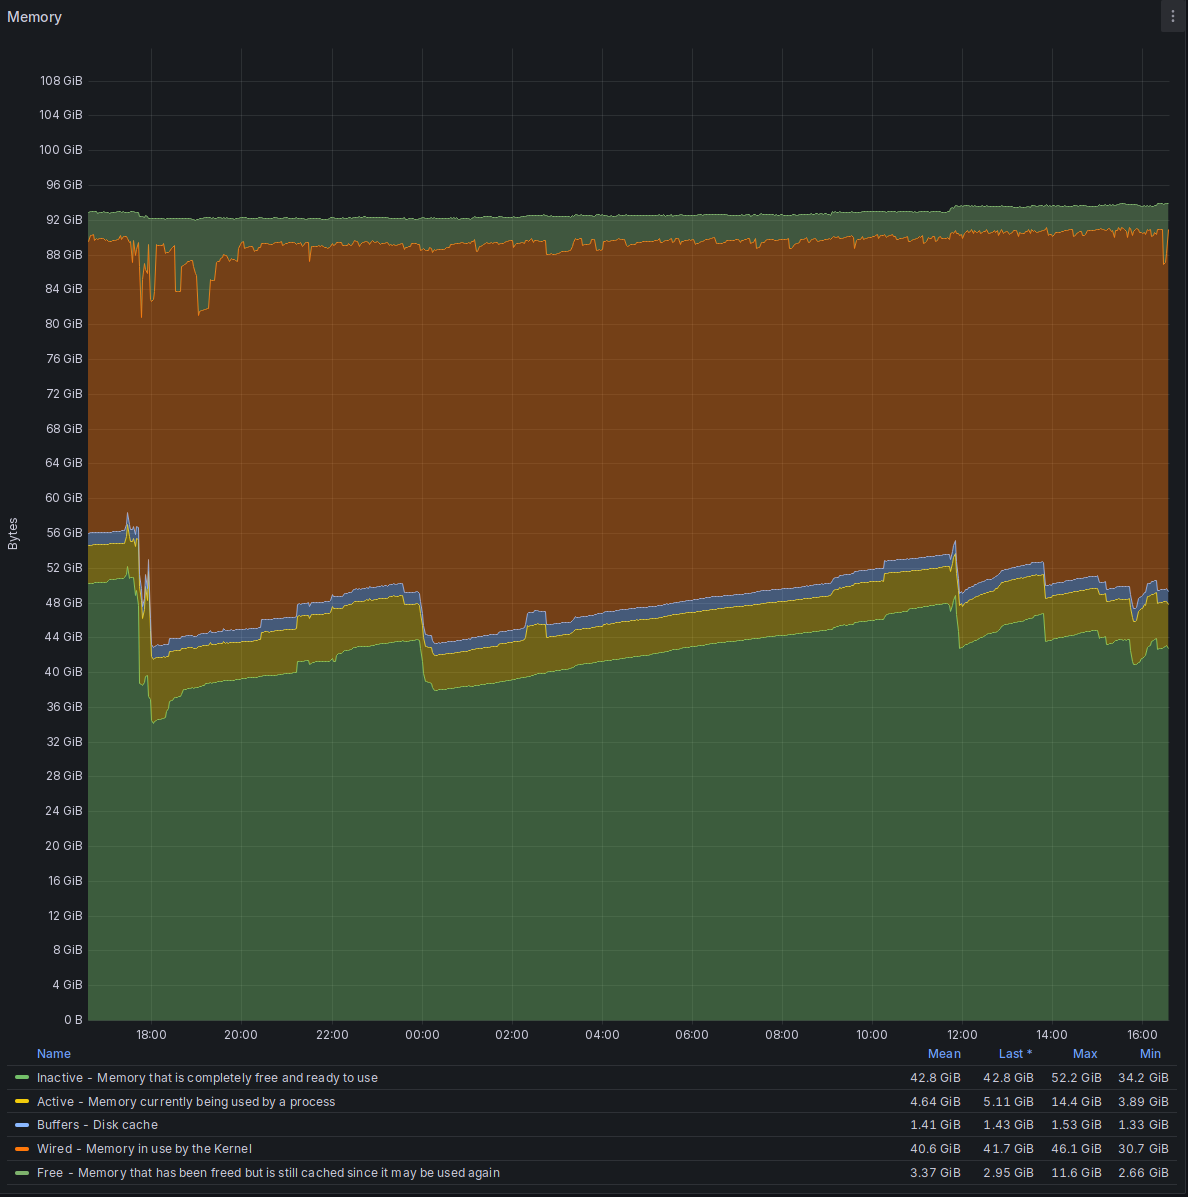Sort the legend by Name column
The width and height of the screenshot is (1188, 1197).
pyautogui.click(x=54, y=1054)
